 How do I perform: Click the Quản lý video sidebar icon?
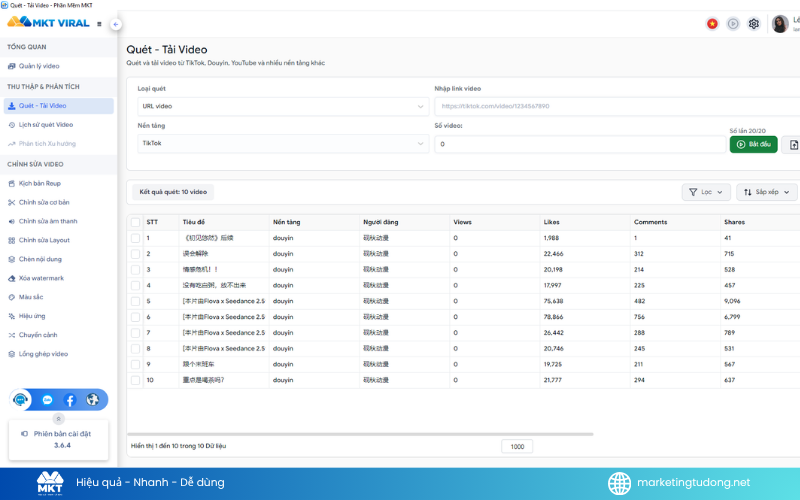click(11, 66)
